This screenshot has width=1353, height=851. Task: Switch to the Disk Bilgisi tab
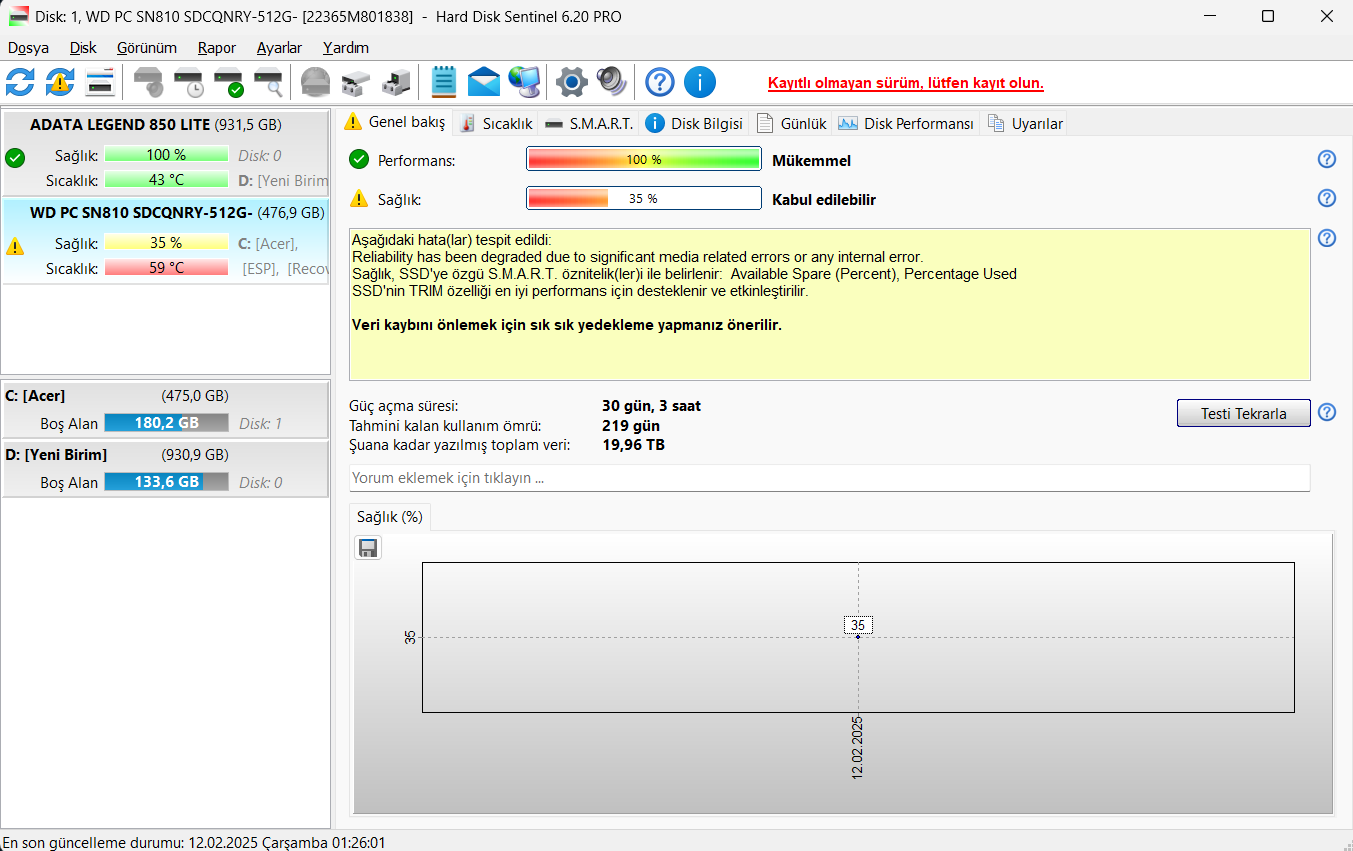coord(694,123)
